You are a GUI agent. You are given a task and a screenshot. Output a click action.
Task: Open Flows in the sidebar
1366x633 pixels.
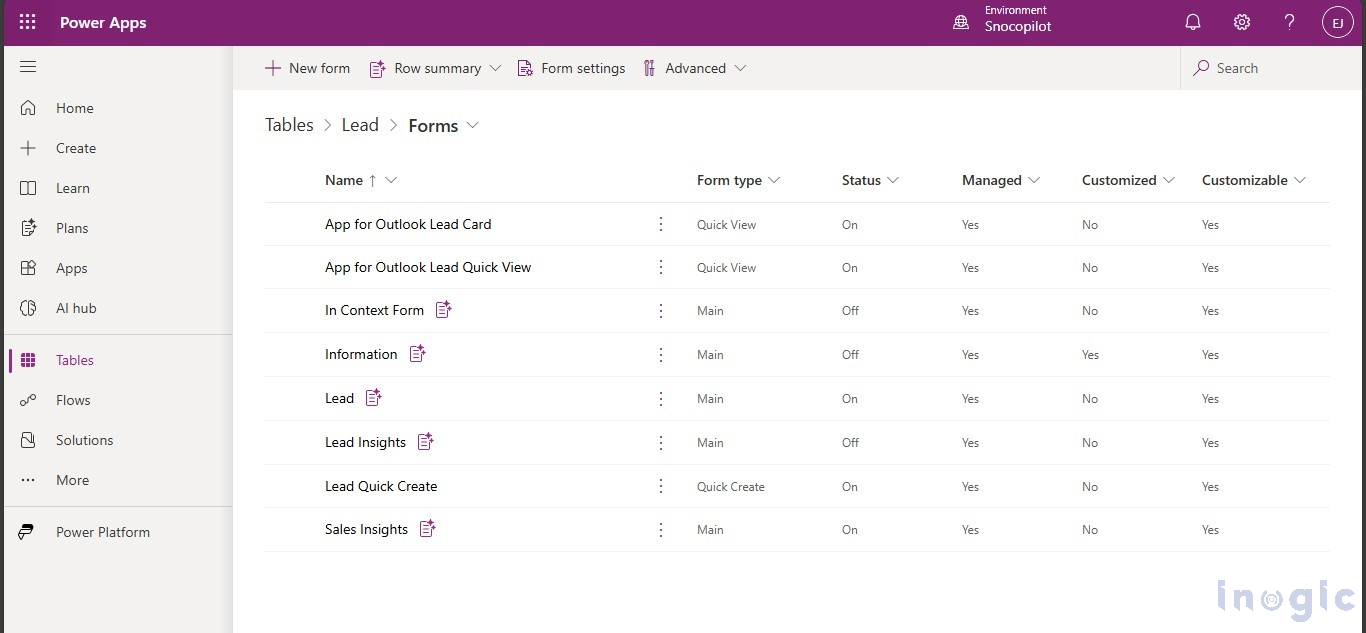tap(73, 400)
